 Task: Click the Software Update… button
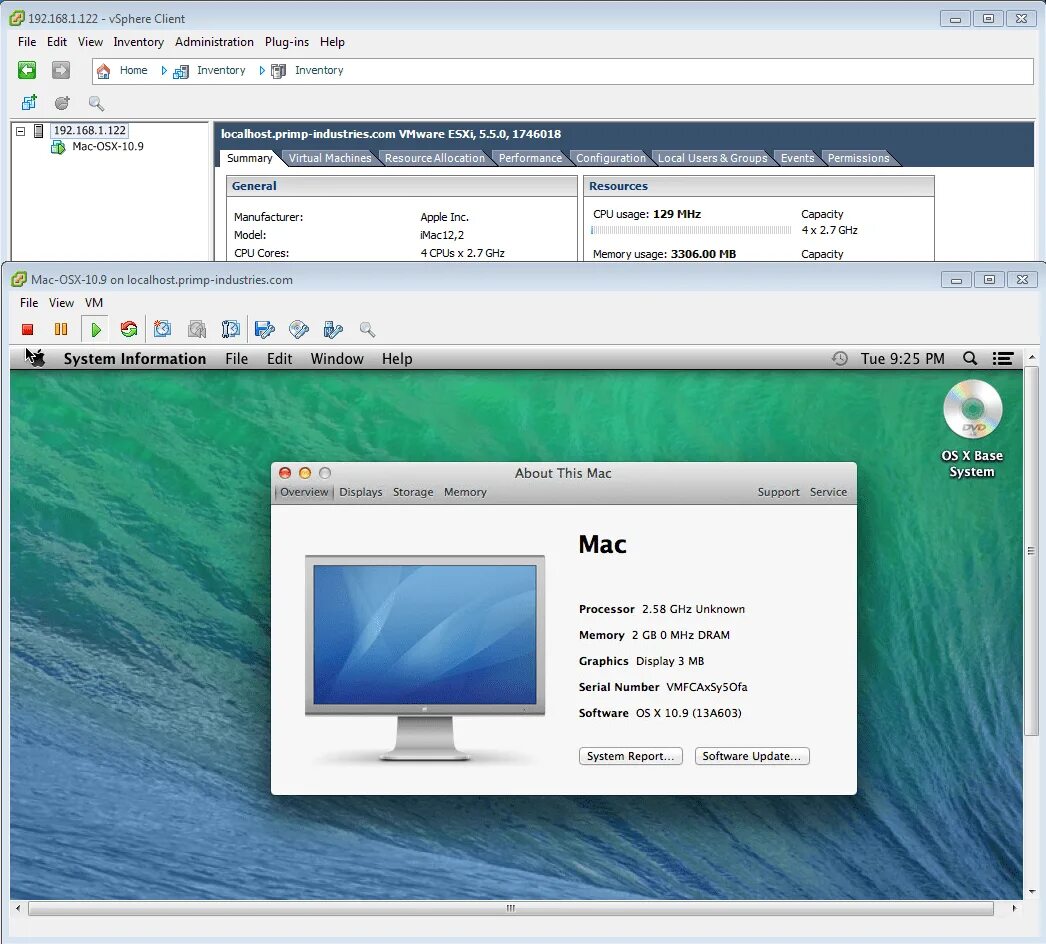point(752,756)
